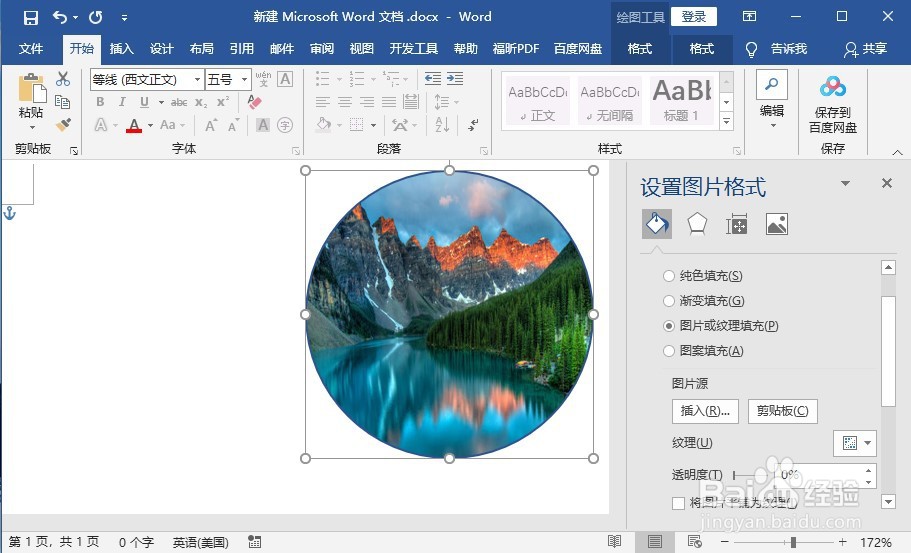Apply subscript formatting
The height and width of the screenshot is (553, 911).
(200, 103)
